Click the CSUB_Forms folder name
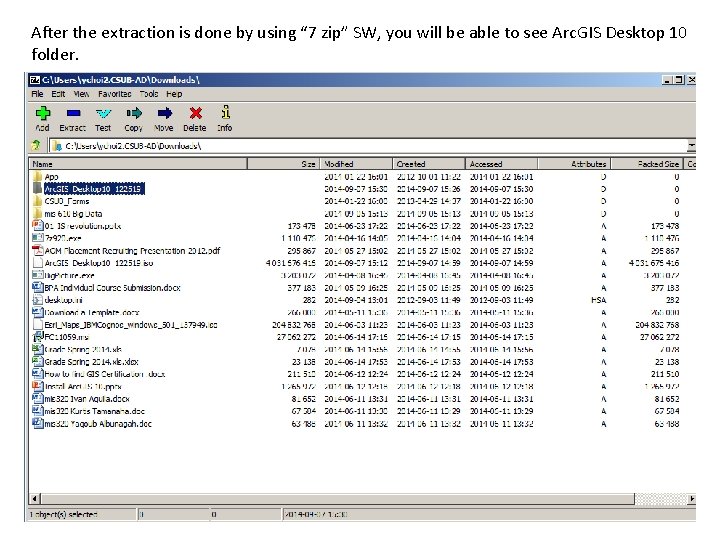The height and width of the screenshot is (540, 720). [x=67, y=201]
